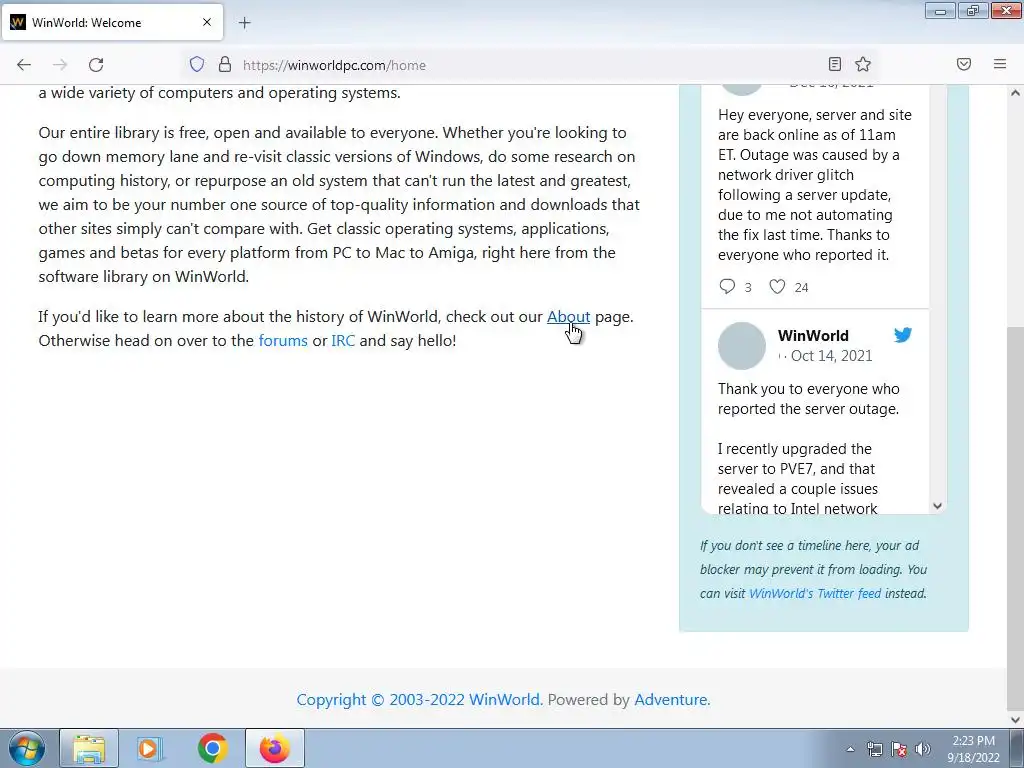
Task: Minimize the Firefox window
Action: click(940, 10)
